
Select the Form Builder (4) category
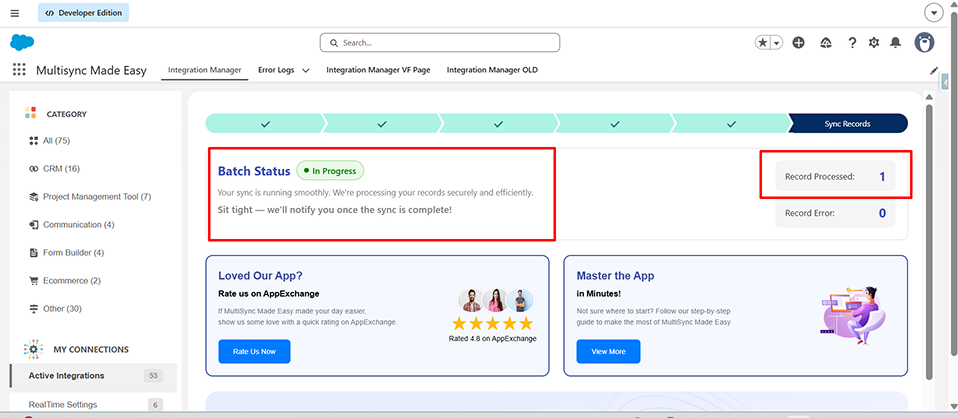coord(73,252)
